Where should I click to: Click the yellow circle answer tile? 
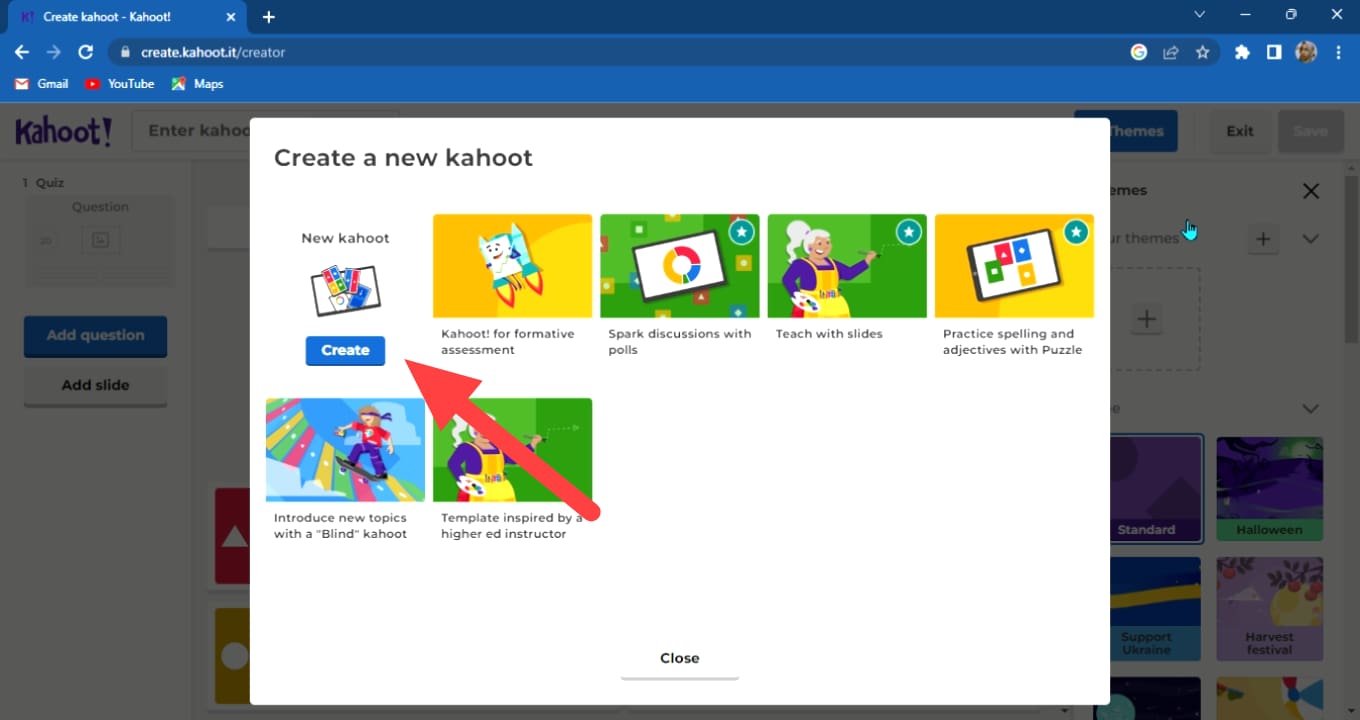coord(232,656)
